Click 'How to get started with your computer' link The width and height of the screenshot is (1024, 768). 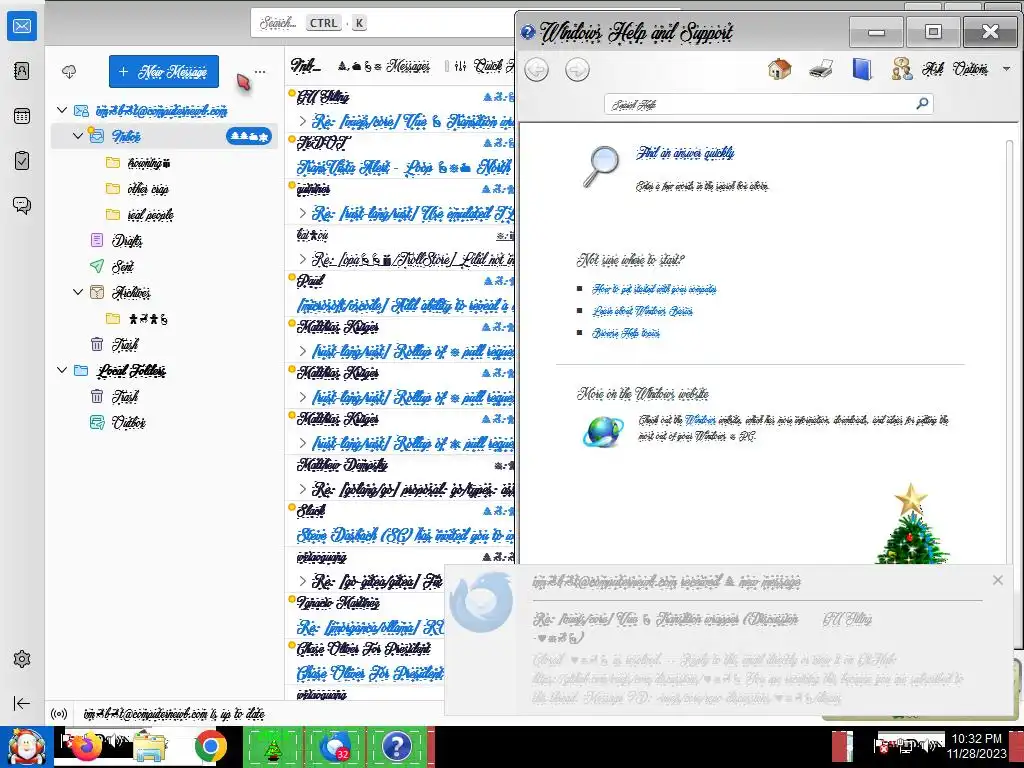tap(654, 289)
